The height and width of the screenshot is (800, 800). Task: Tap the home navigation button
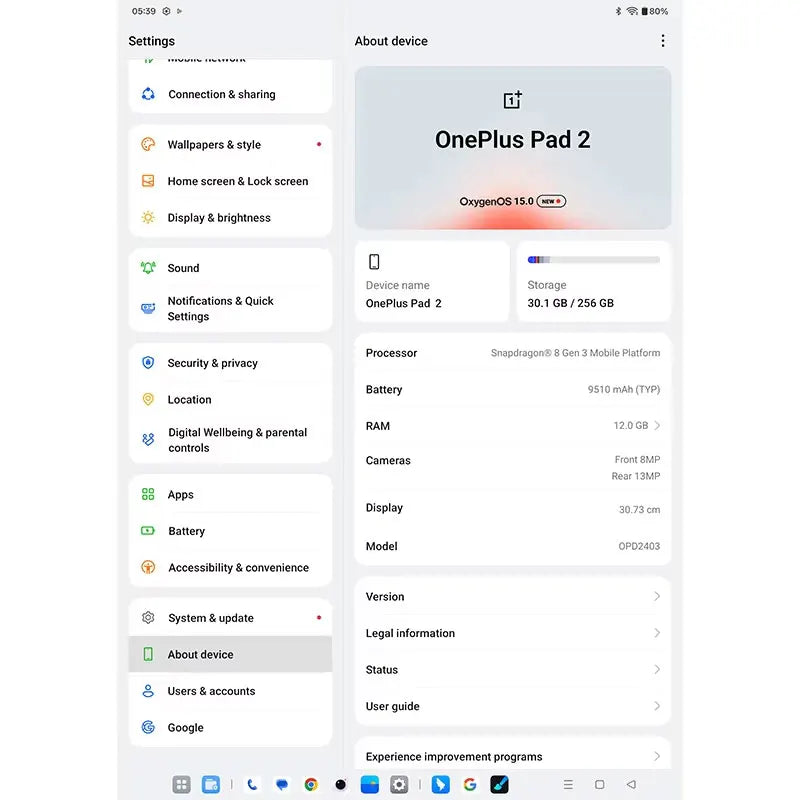pyautogui.click(x=600, y=784)
